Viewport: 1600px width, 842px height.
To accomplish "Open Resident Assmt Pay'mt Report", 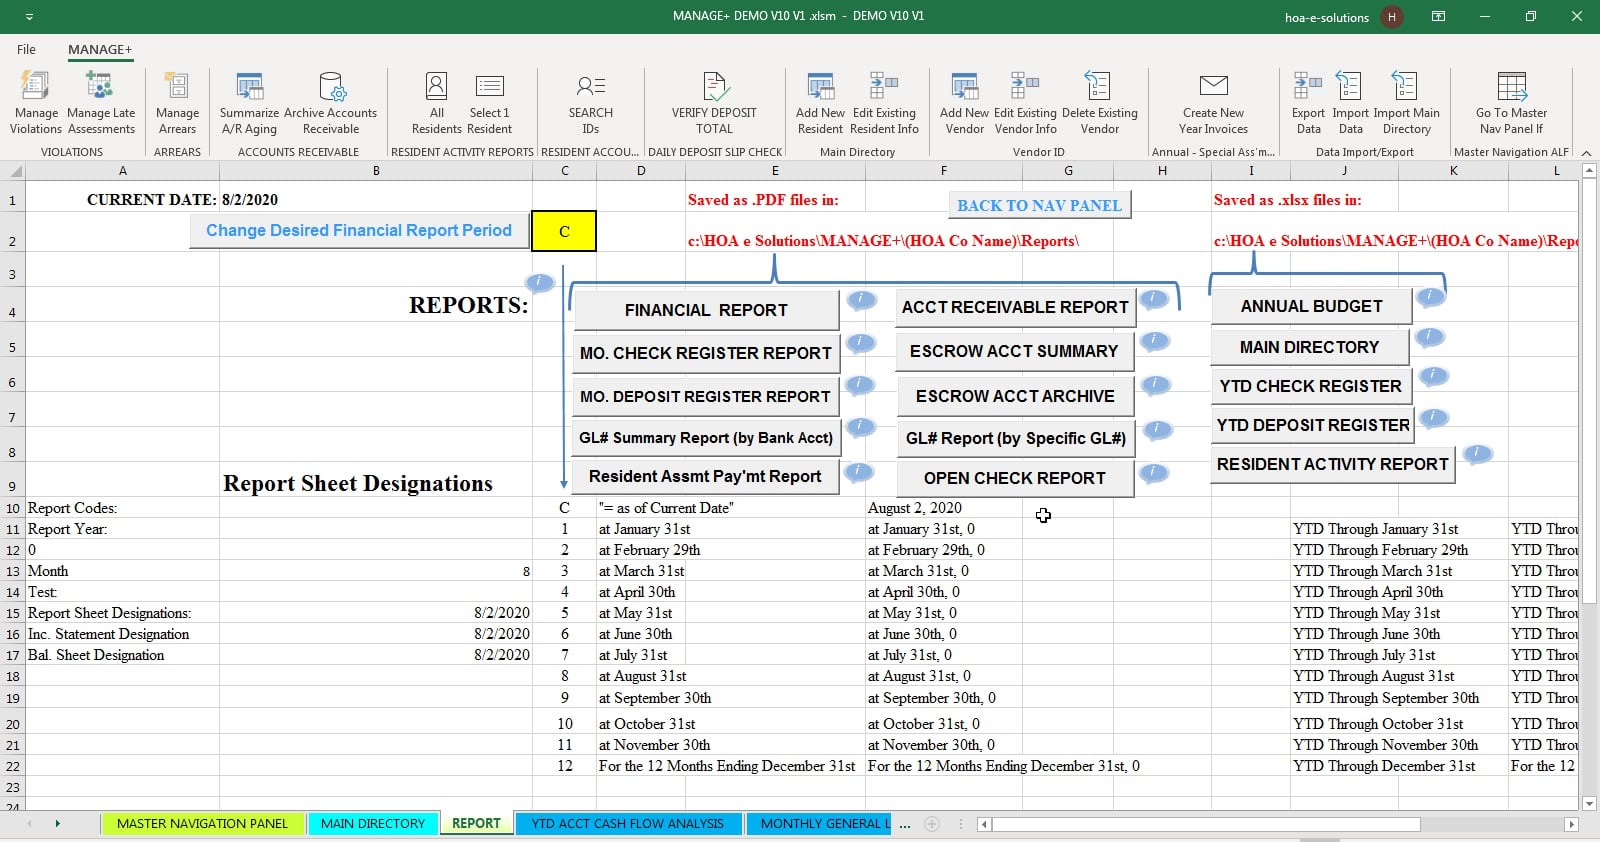I will tap(706, 477).
